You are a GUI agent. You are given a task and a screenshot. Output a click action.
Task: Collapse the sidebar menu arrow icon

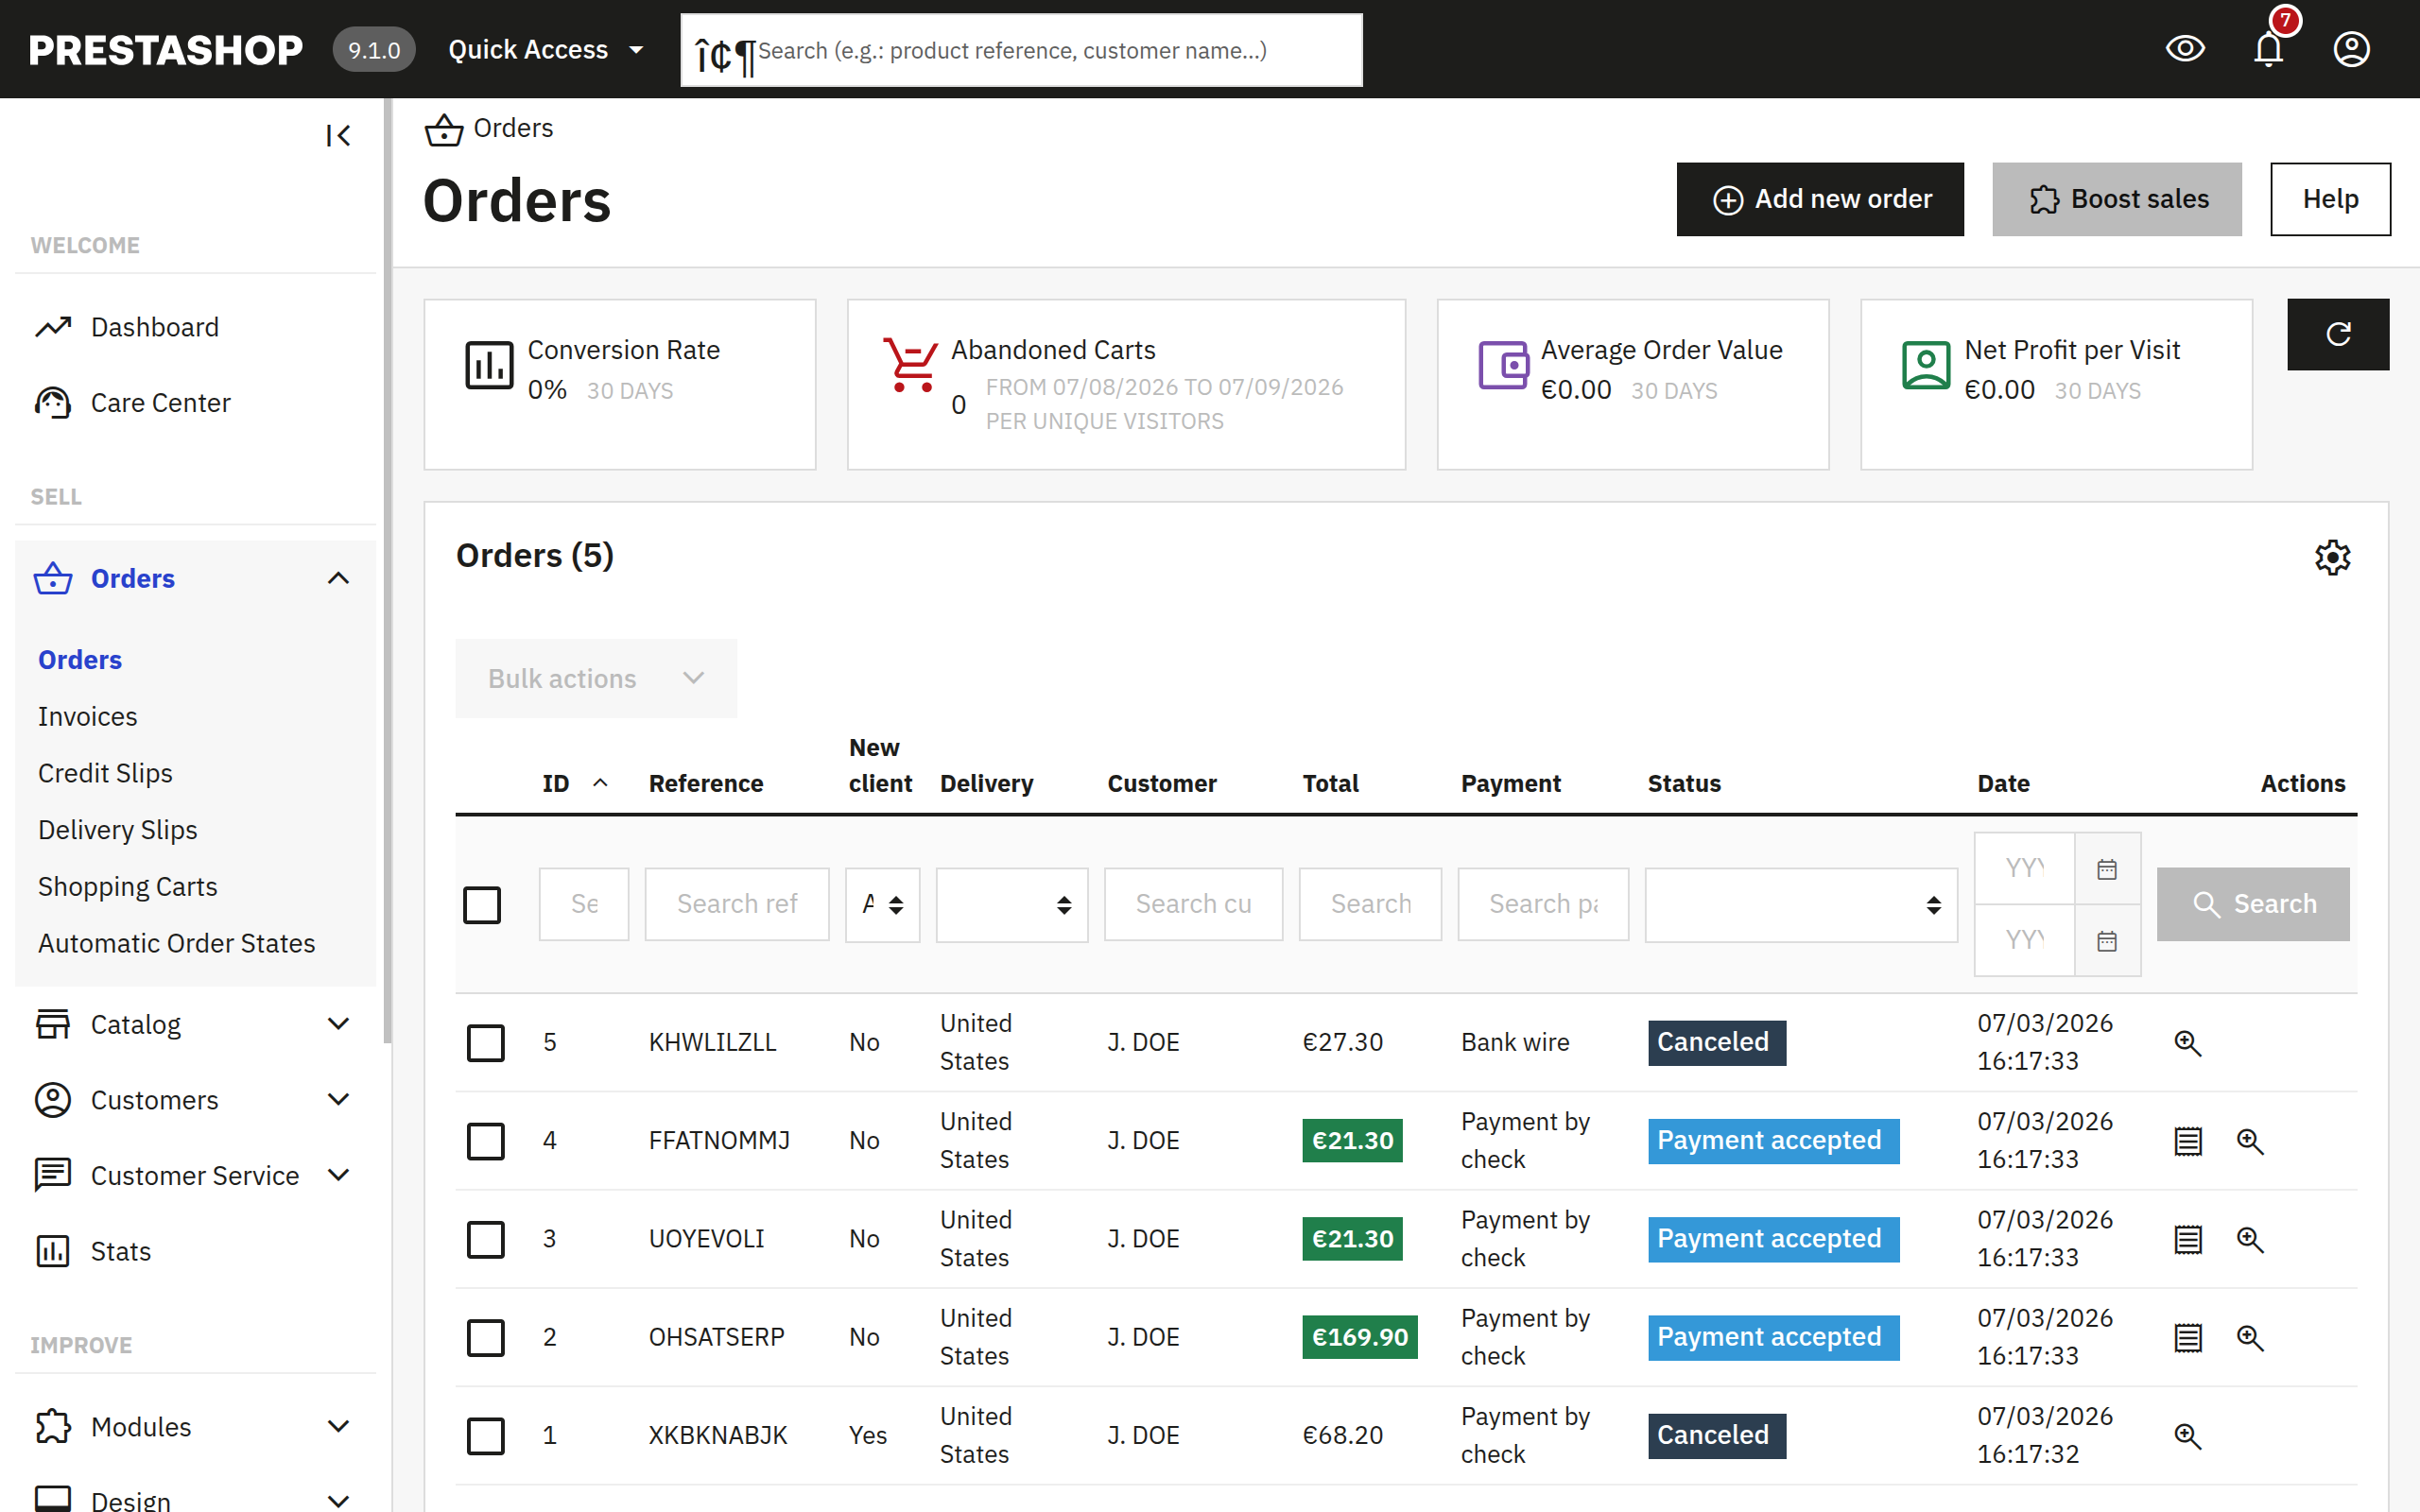[338, 135]
